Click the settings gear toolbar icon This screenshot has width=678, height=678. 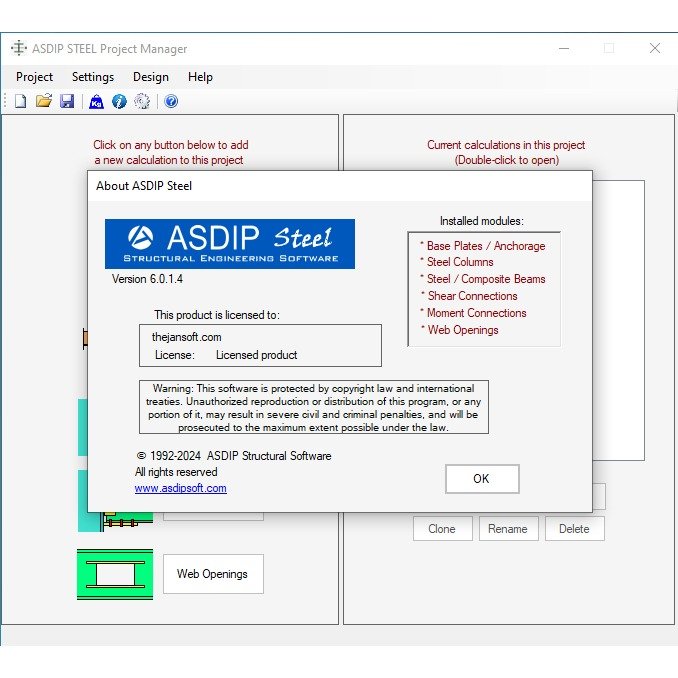(142, 101)
